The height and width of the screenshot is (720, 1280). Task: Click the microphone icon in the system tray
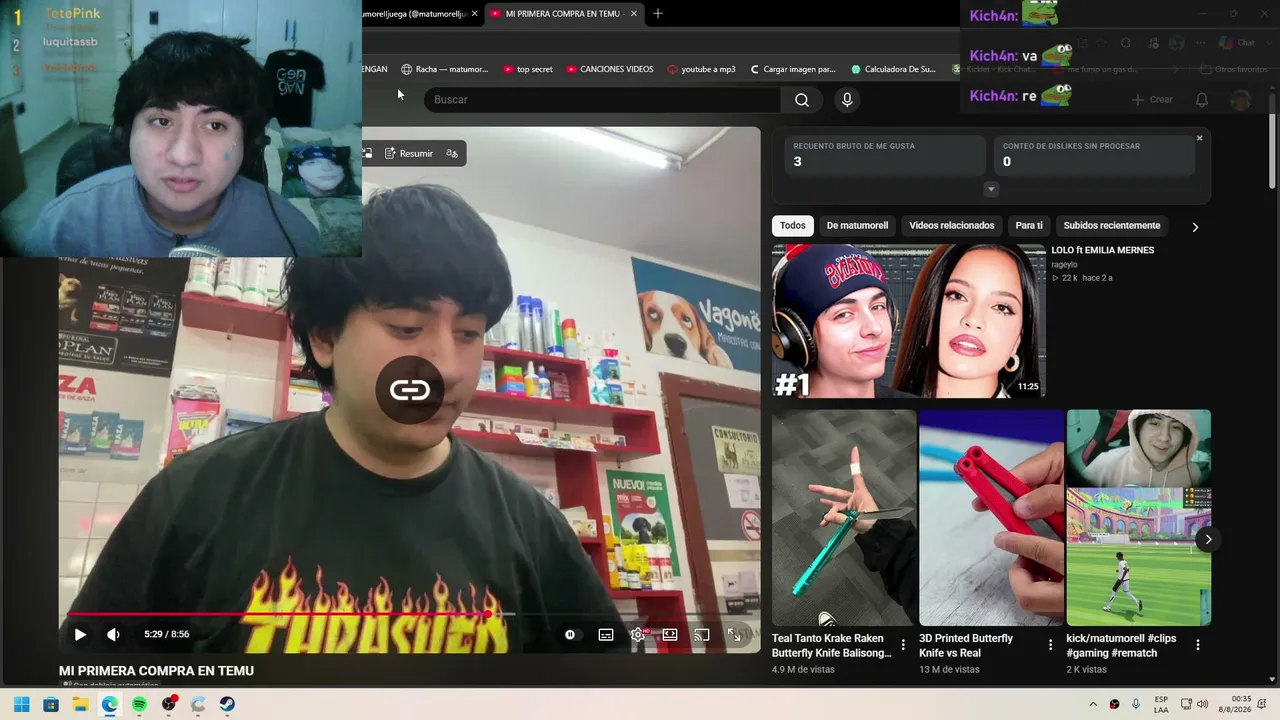(x=1136, y=704)
